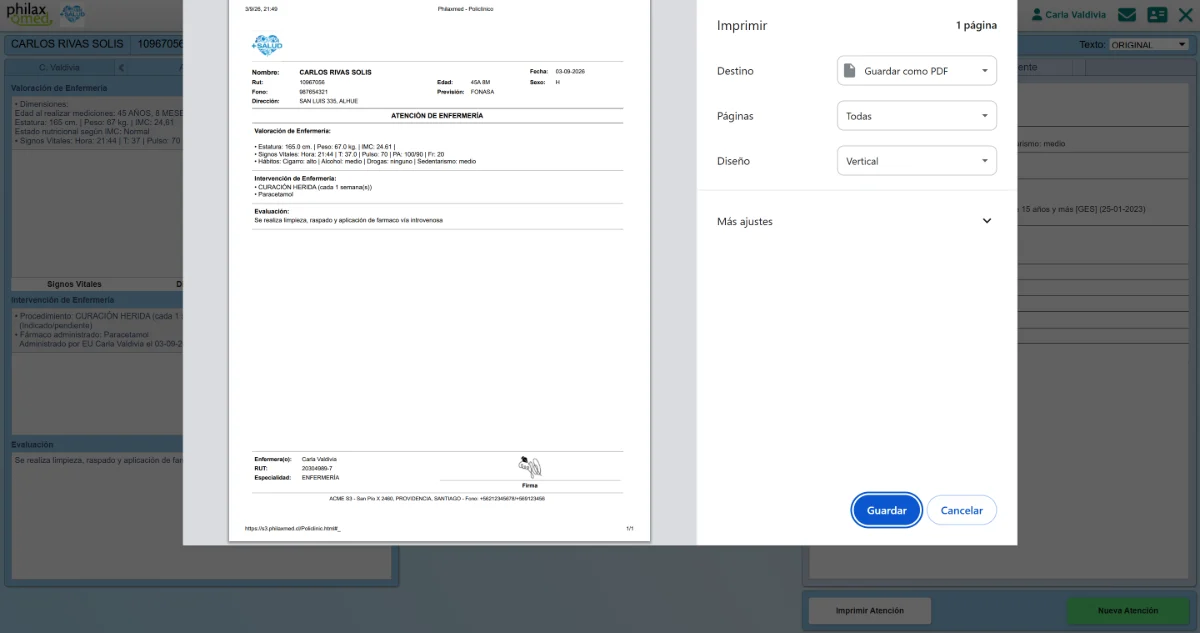Expand the 'Más ajustes' section
The width and height of the screenshot is (1200, 633).
click(x=856, y=221)
